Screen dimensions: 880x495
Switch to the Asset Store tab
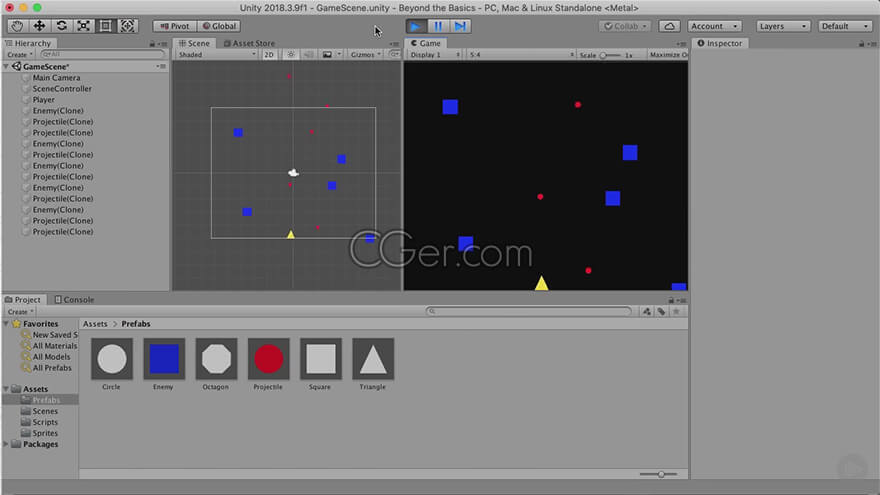(249, 43)
